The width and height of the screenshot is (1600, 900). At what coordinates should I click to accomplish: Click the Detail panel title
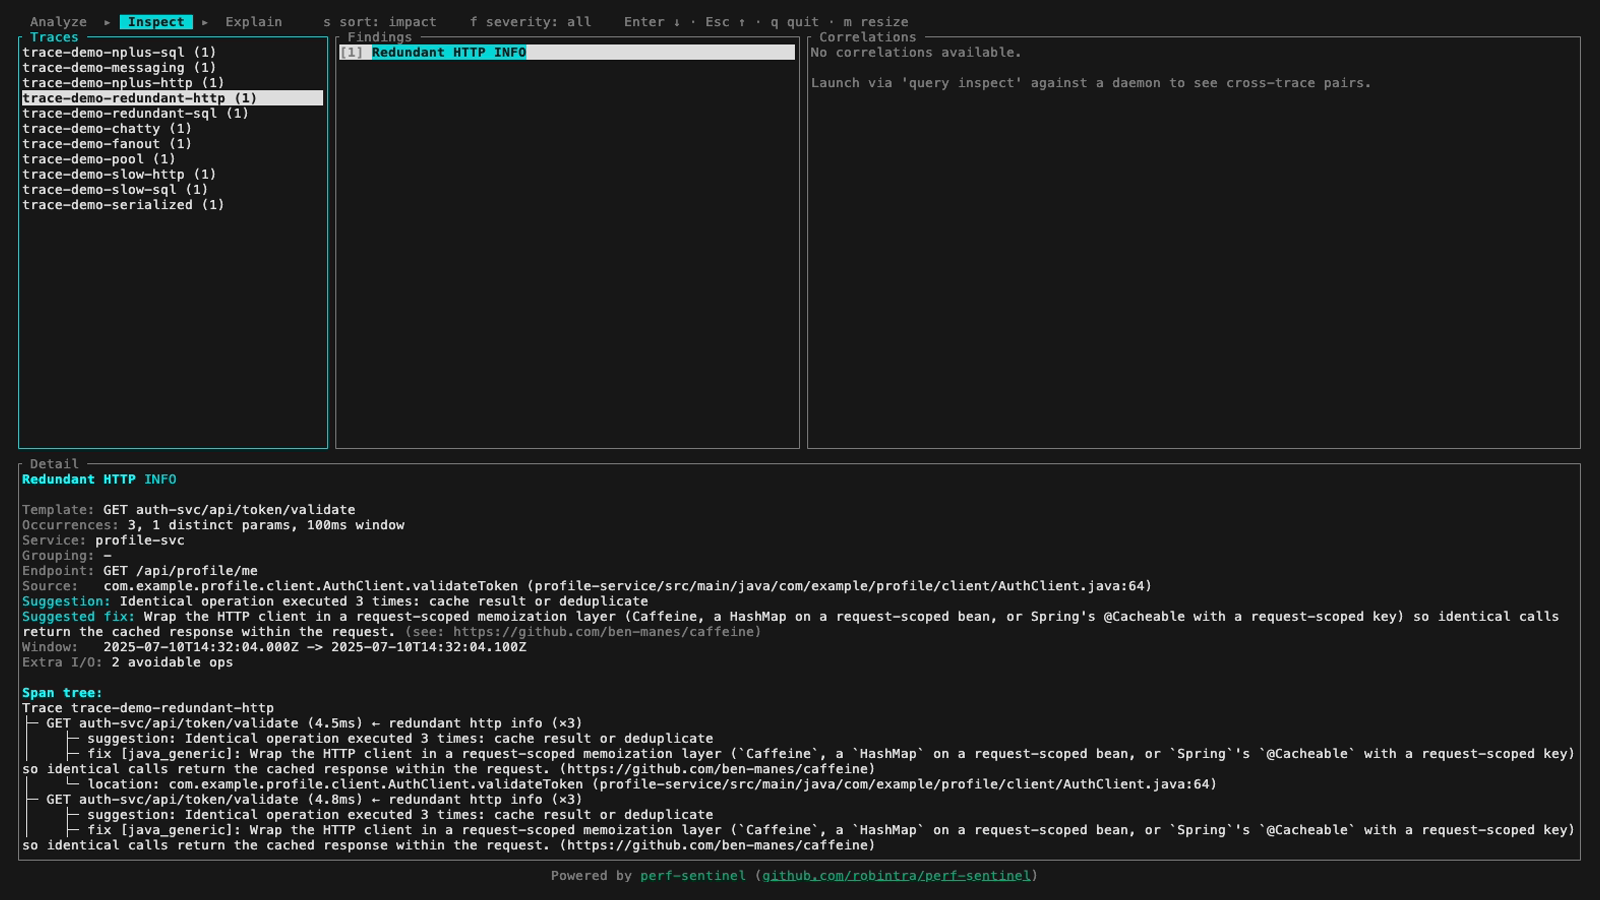click(54, 464)
